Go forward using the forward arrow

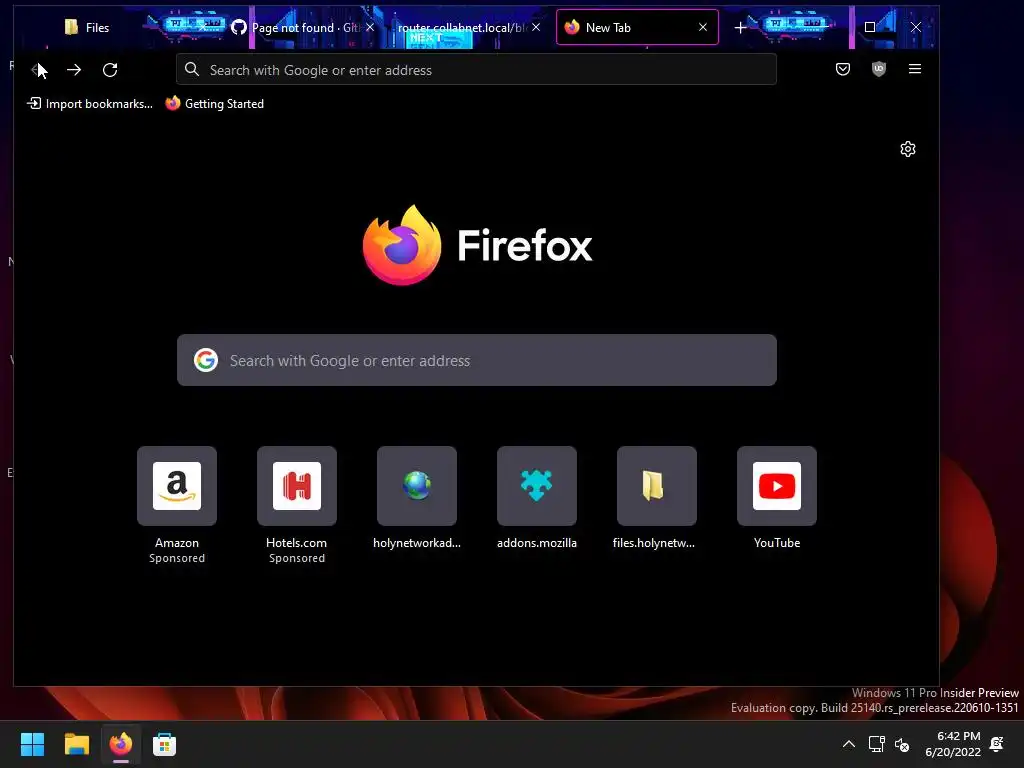click(74, 70)
